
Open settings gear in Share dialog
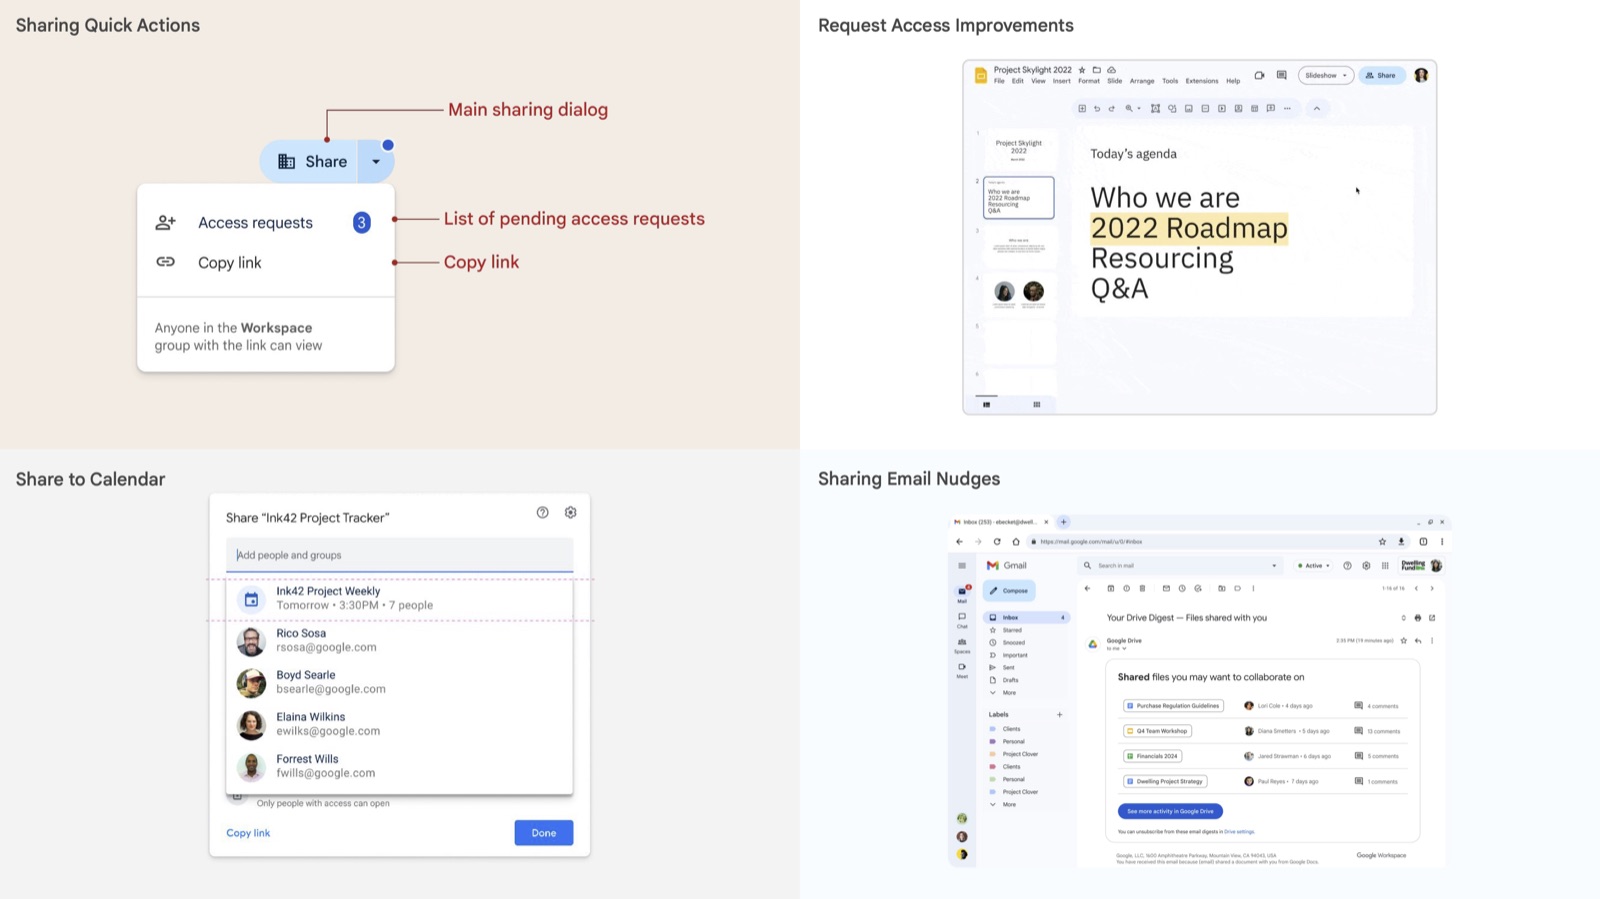[x=570, y=512]
